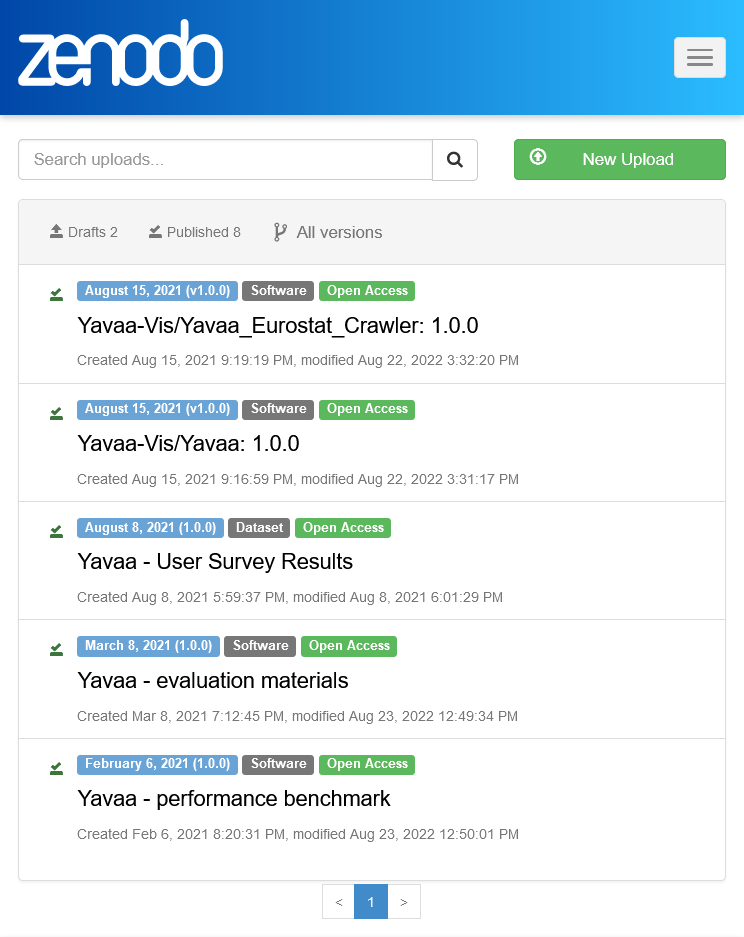Viewport: 744px width, 937px height.
Task: Open the hamburger navigation menu
Action: (x=699, y=58)
